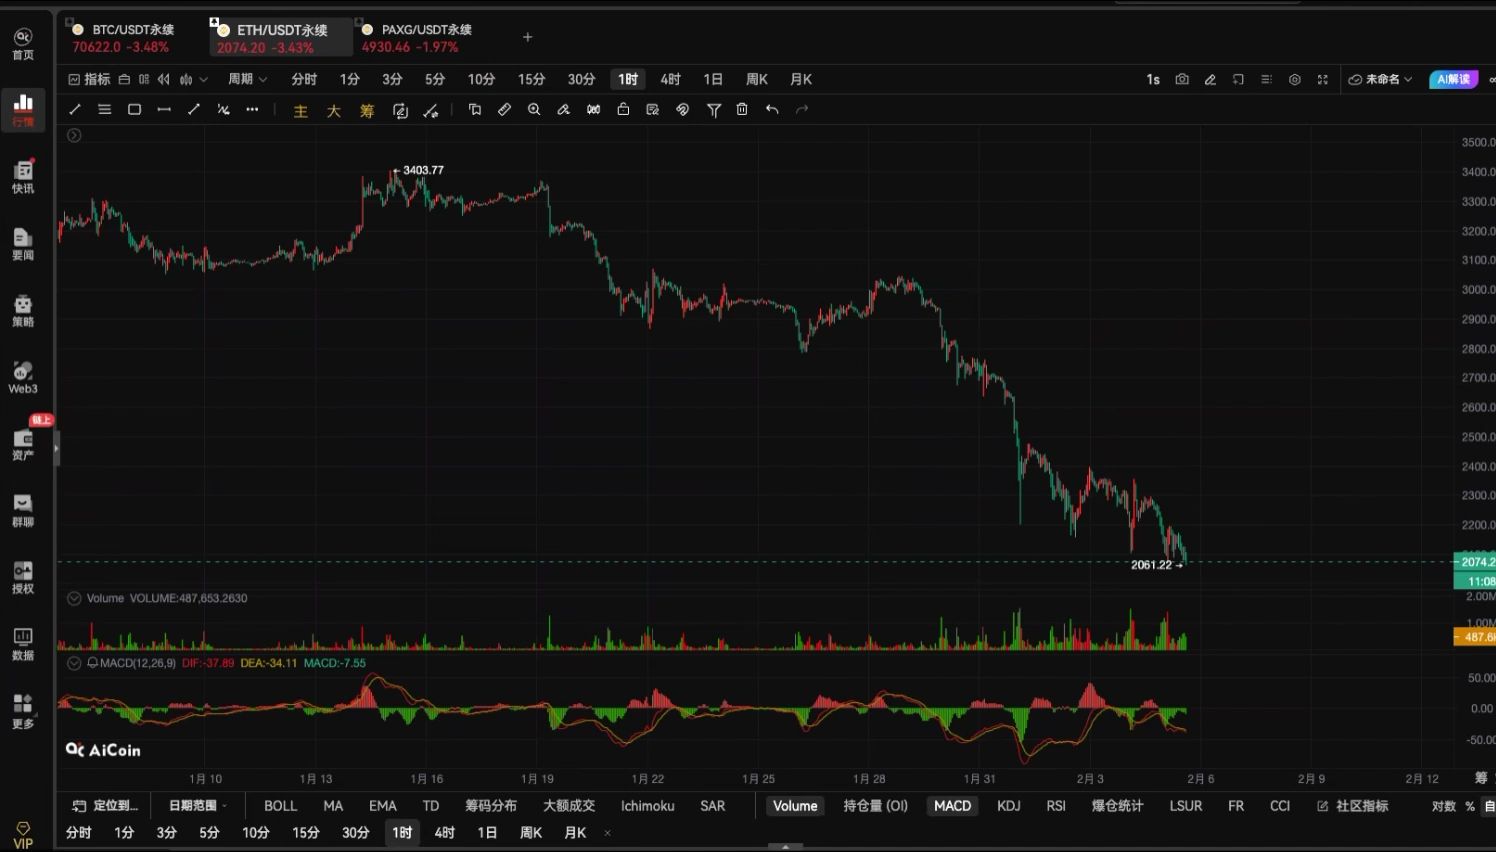1496x852 pixels.
Task: Click the trash delete drawings icon
Action: click(742, 110)
